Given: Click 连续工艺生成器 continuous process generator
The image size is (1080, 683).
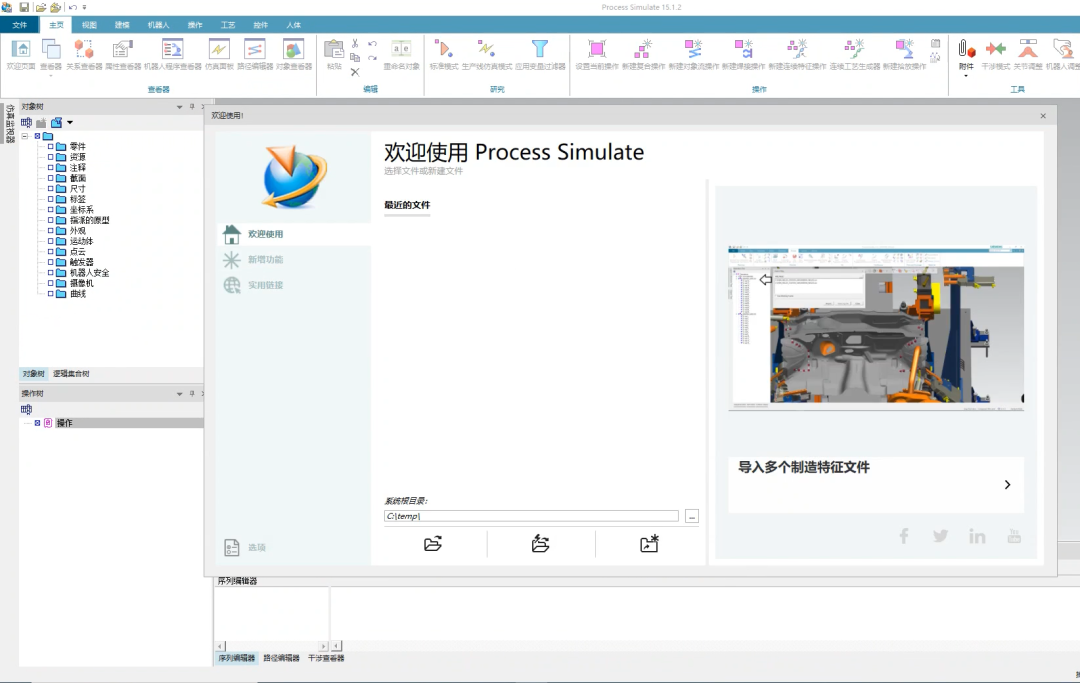Looking at the screenshot, I should (854, 54).
